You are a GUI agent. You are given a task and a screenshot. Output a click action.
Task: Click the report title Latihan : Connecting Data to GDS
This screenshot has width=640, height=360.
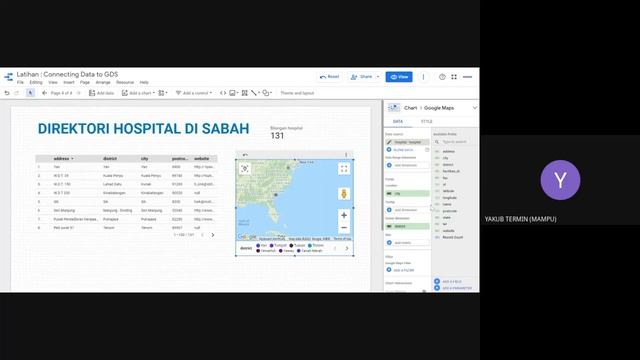pos(67,74)
